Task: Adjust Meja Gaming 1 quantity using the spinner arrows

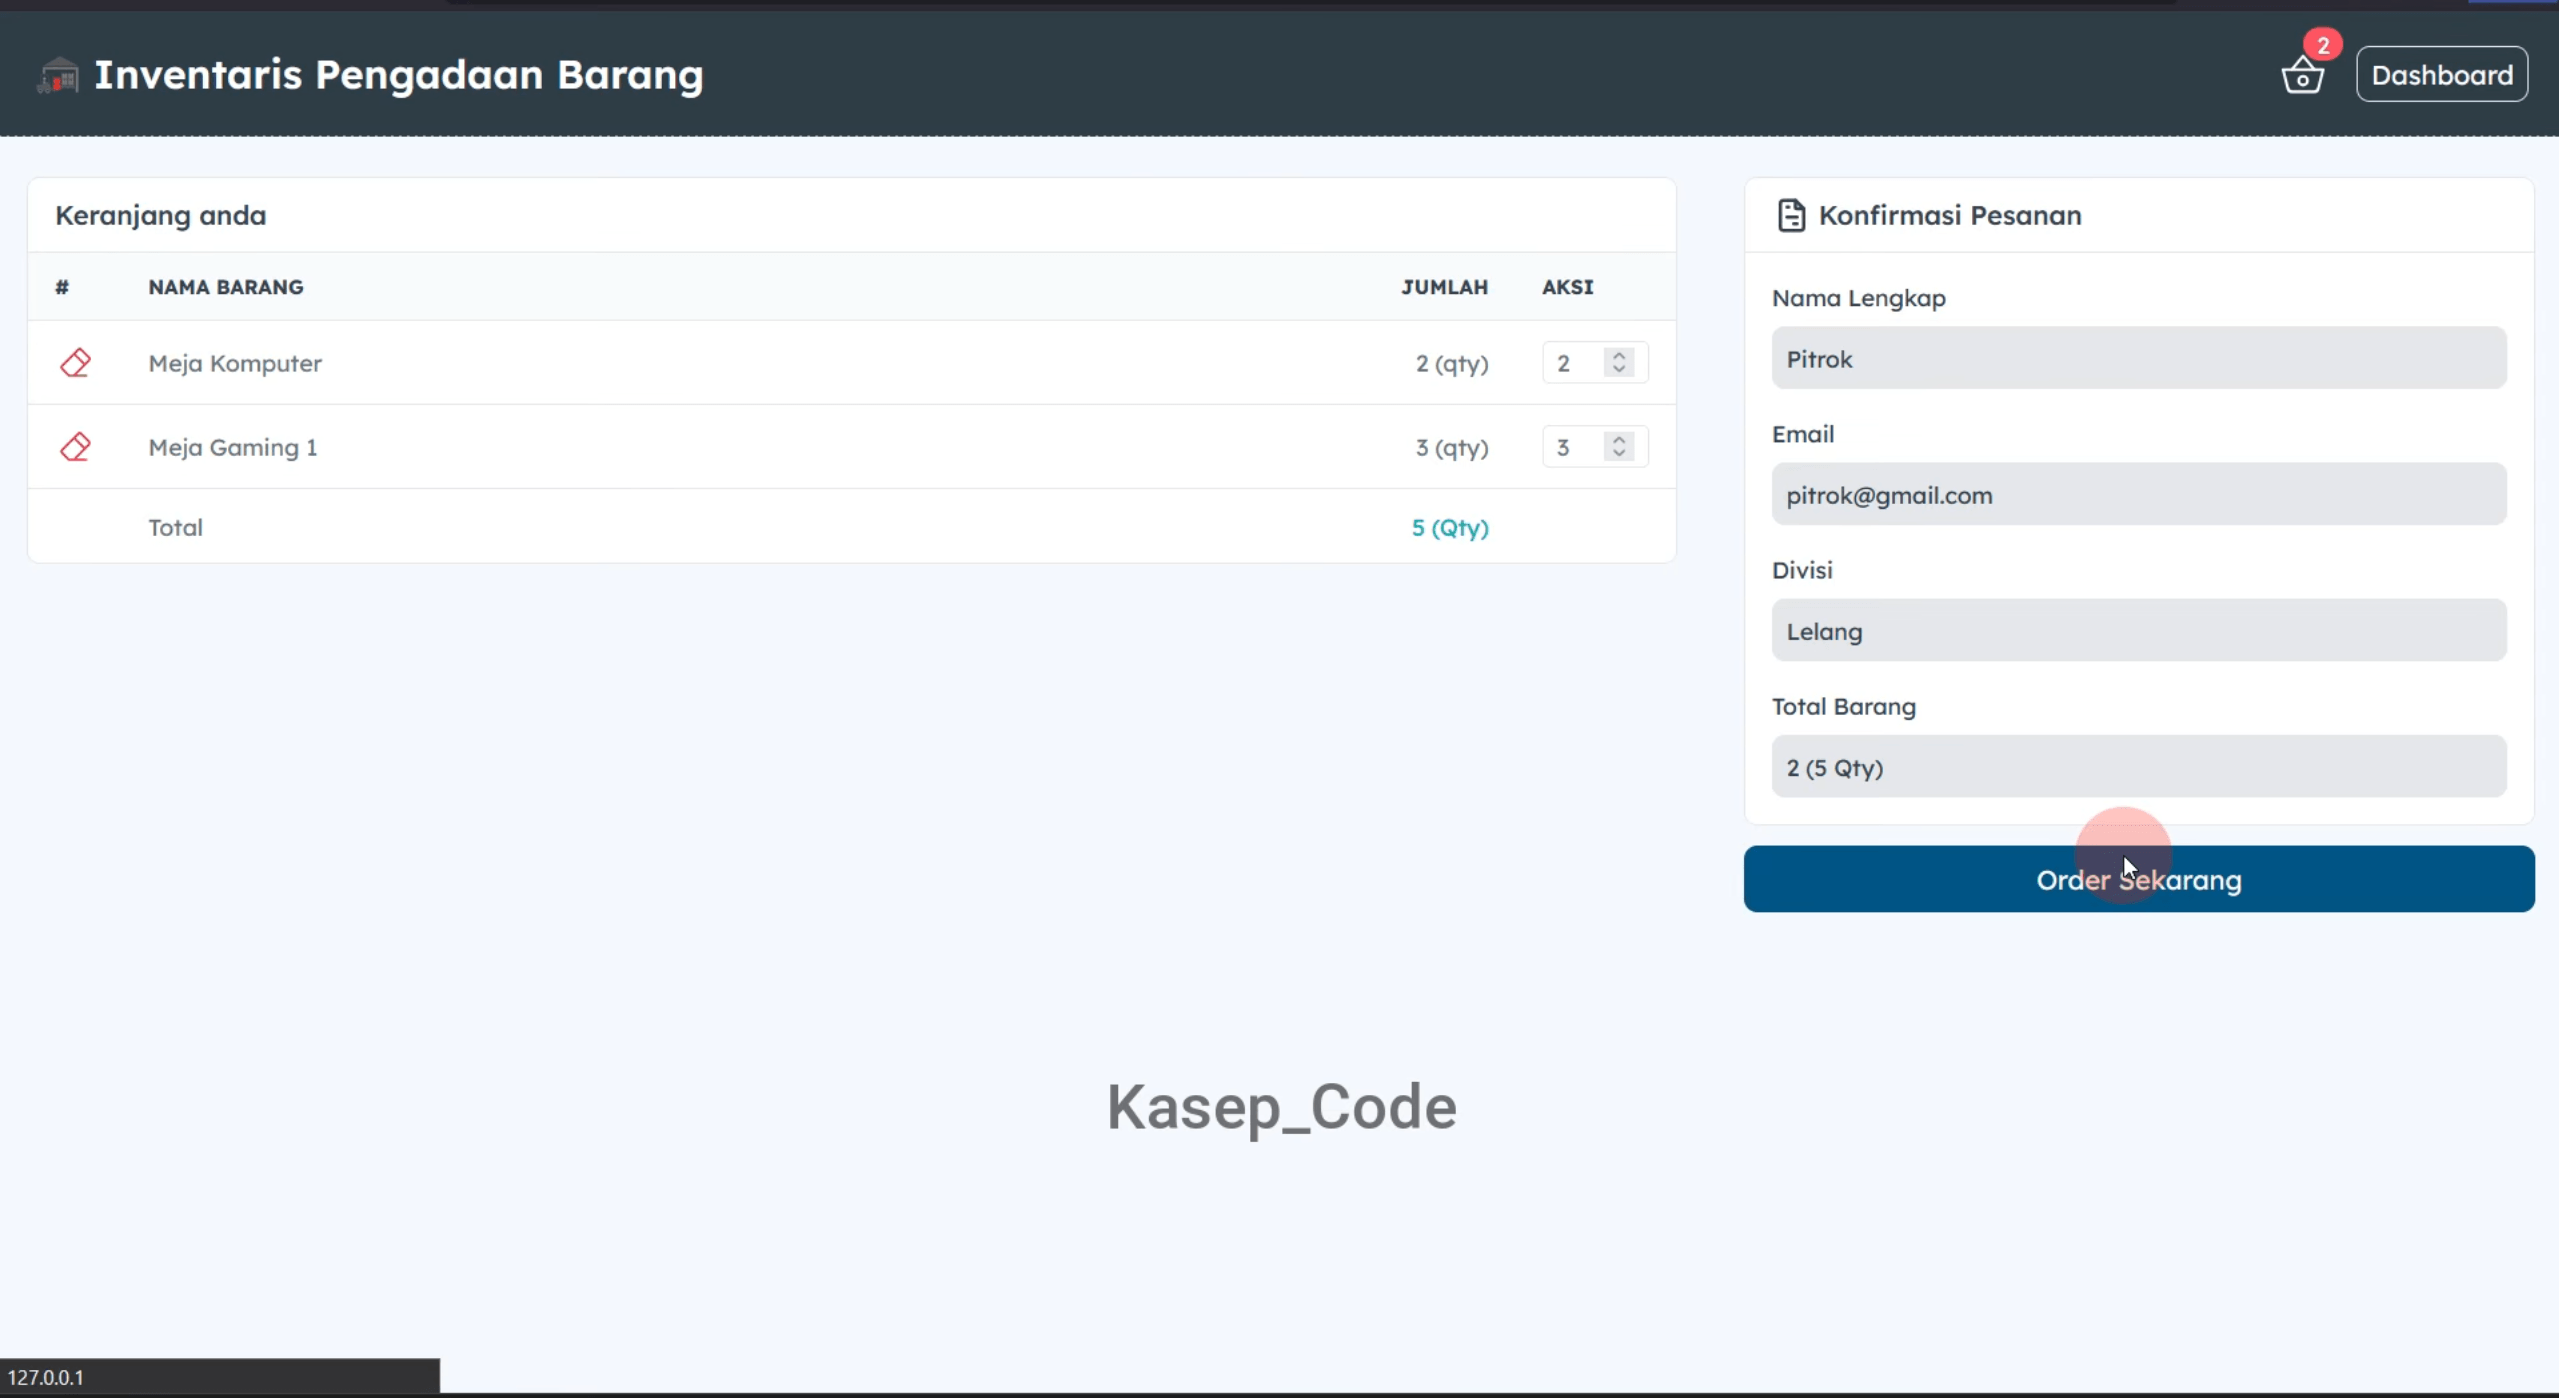Action: (x=1618, y=446)
